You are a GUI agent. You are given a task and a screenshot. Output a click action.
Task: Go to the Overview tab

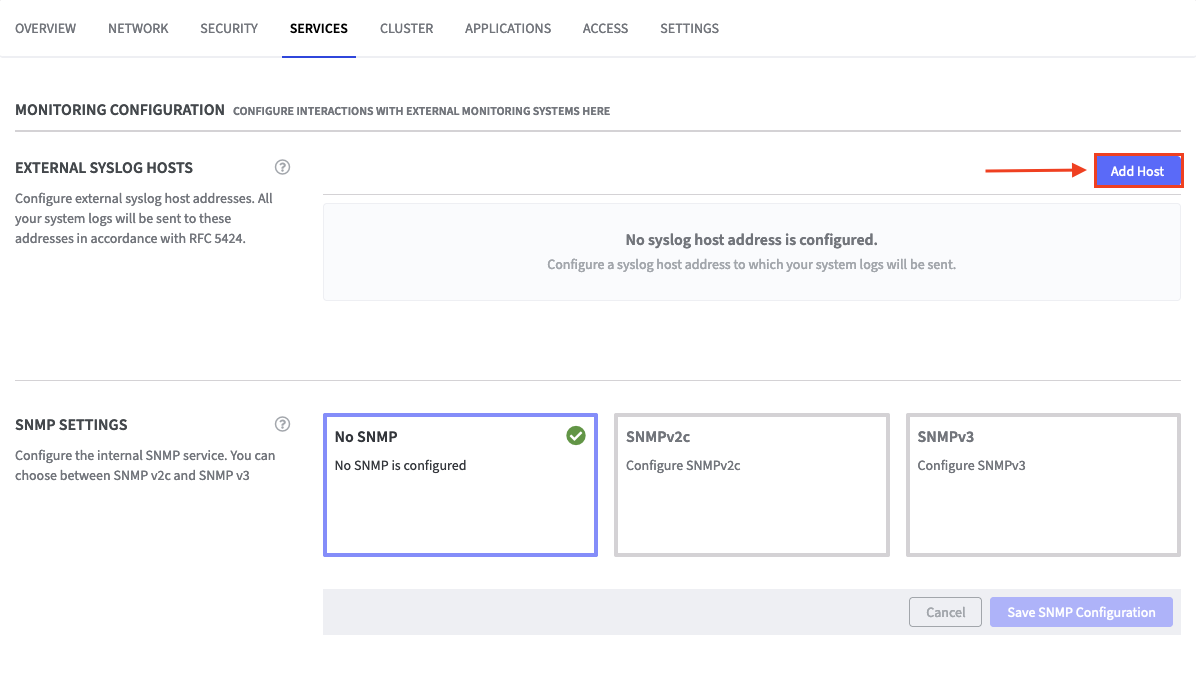(x=45, y=28)
